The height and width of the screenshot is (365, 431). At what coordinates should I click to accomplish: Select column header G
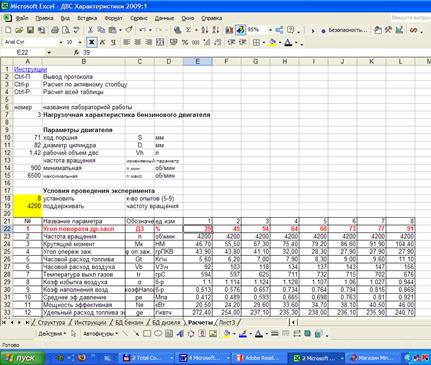pyautogui.click(x=255, y=61)
